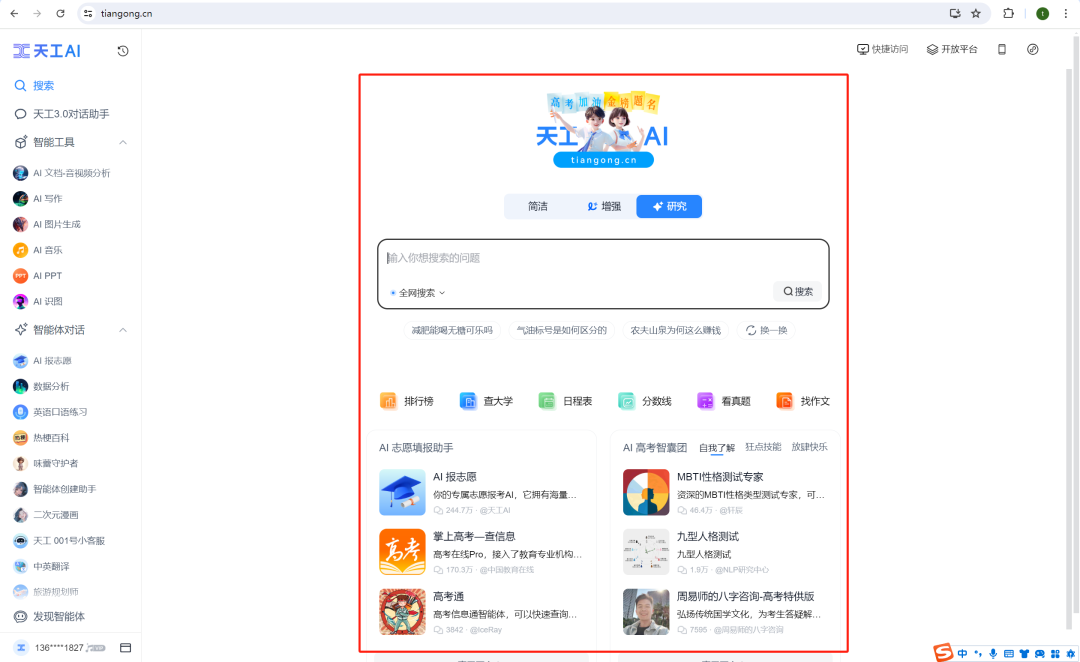Open the history clock icon beside the logo
Image resolution: width=1080 pixels, height=662 pixels.
(x=123, y=51)
